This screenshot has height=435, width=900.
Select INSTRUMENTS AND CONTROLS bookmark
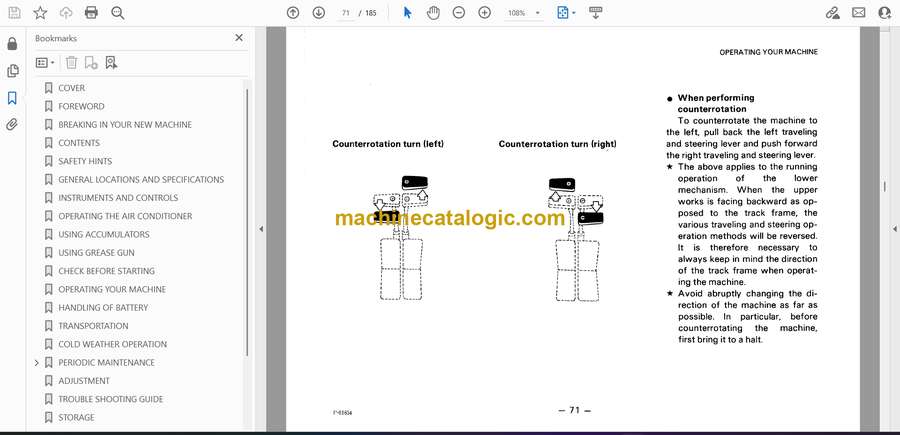118,197
